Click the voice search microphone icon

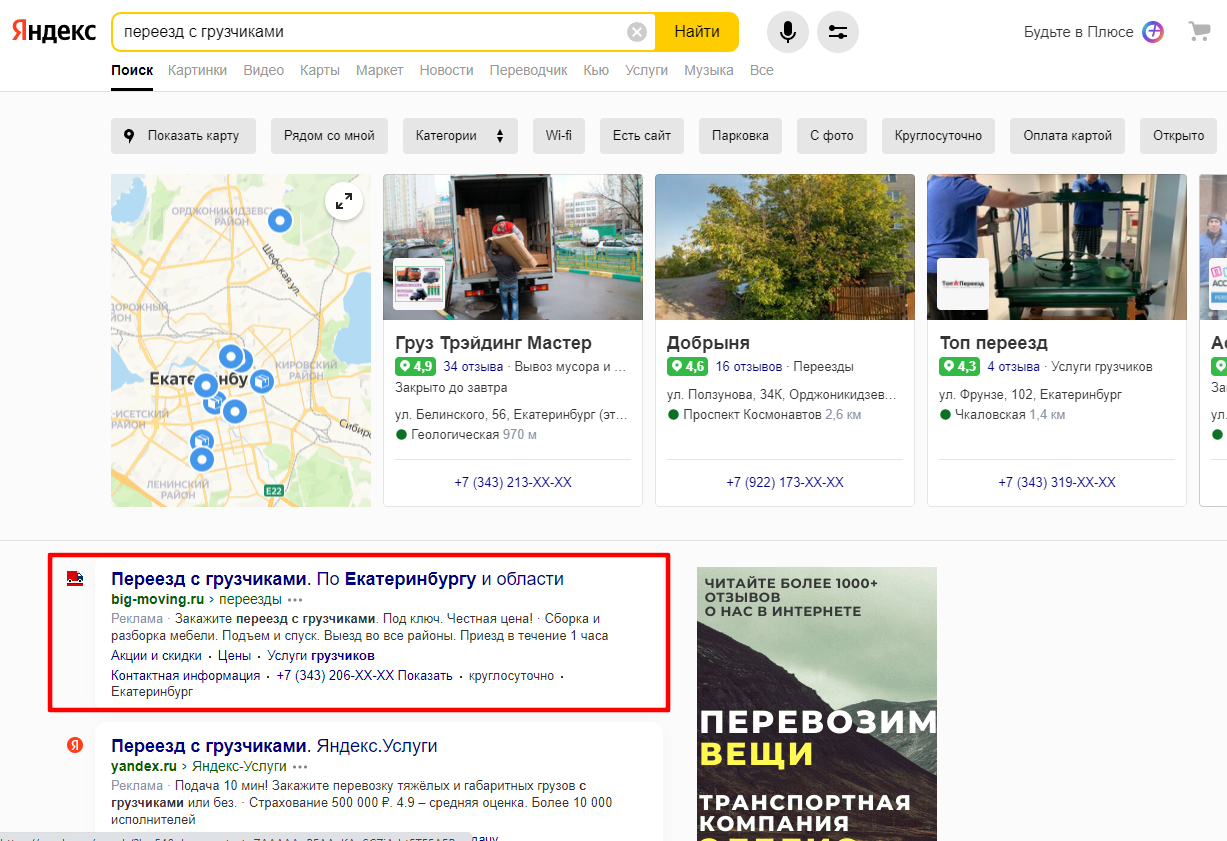click(x=788, y=32)
